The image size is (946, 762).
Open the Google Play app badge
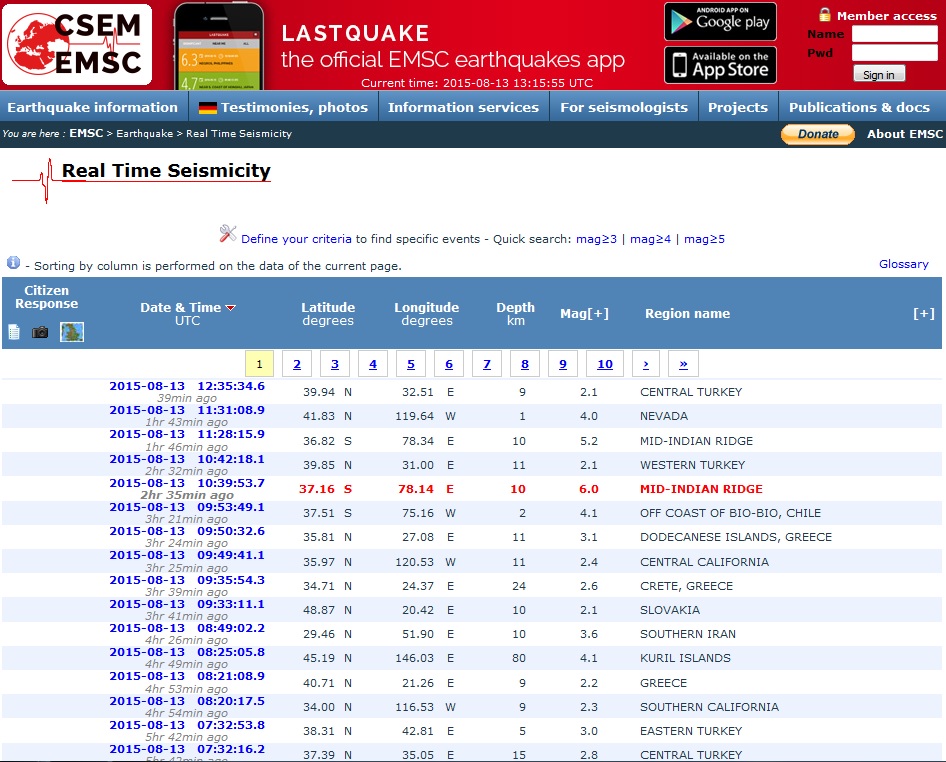click(x=720, y=22)
